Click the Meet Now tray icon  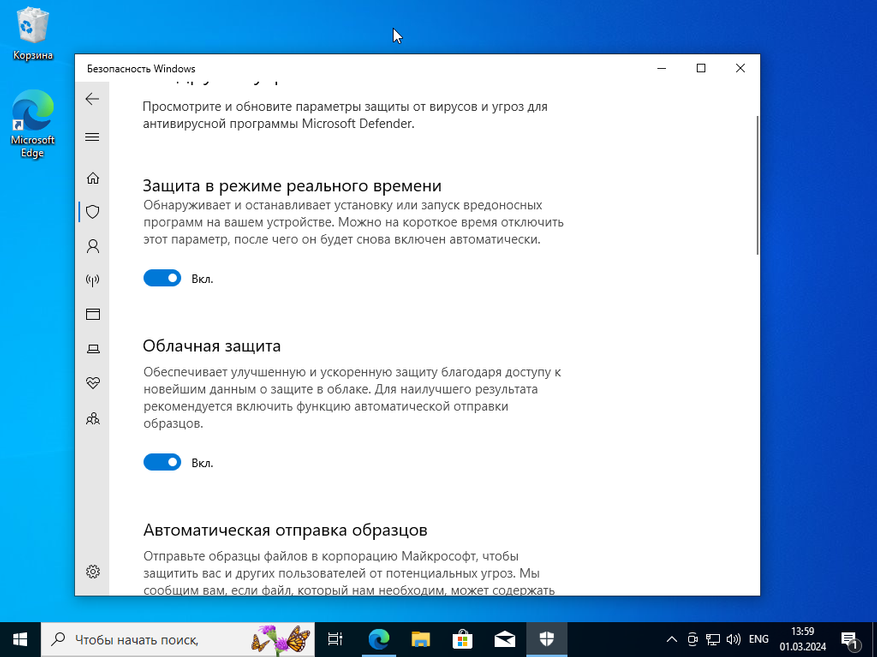pos(692,639)
